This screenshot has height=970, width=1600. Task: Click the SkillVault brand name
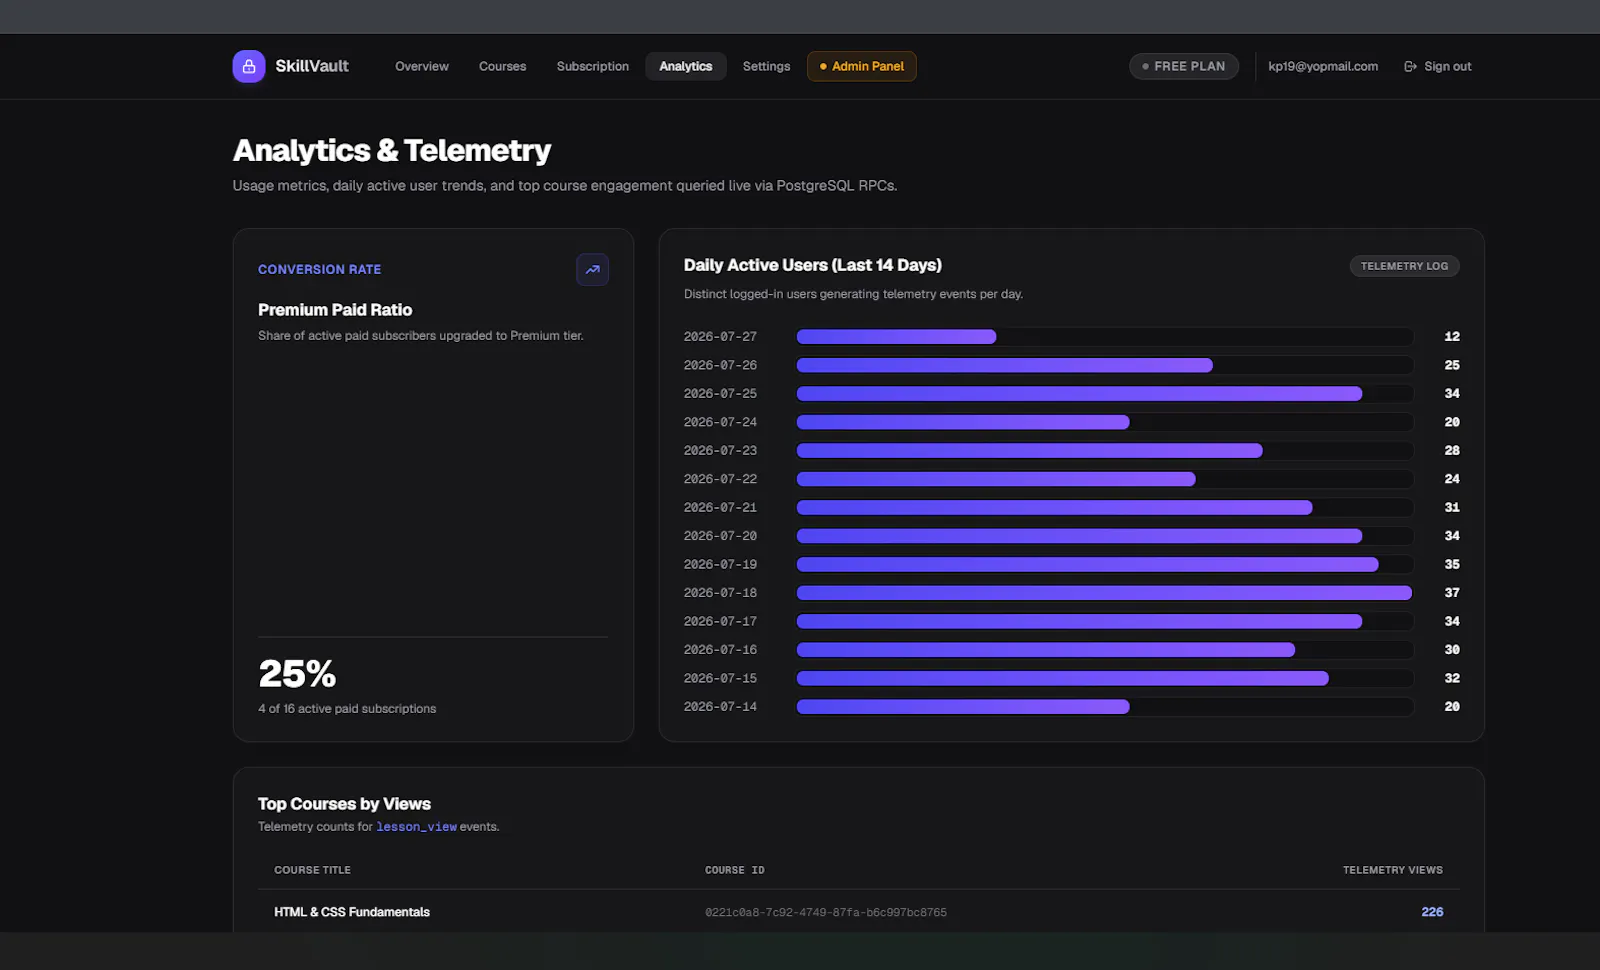(x=312, y=66)
